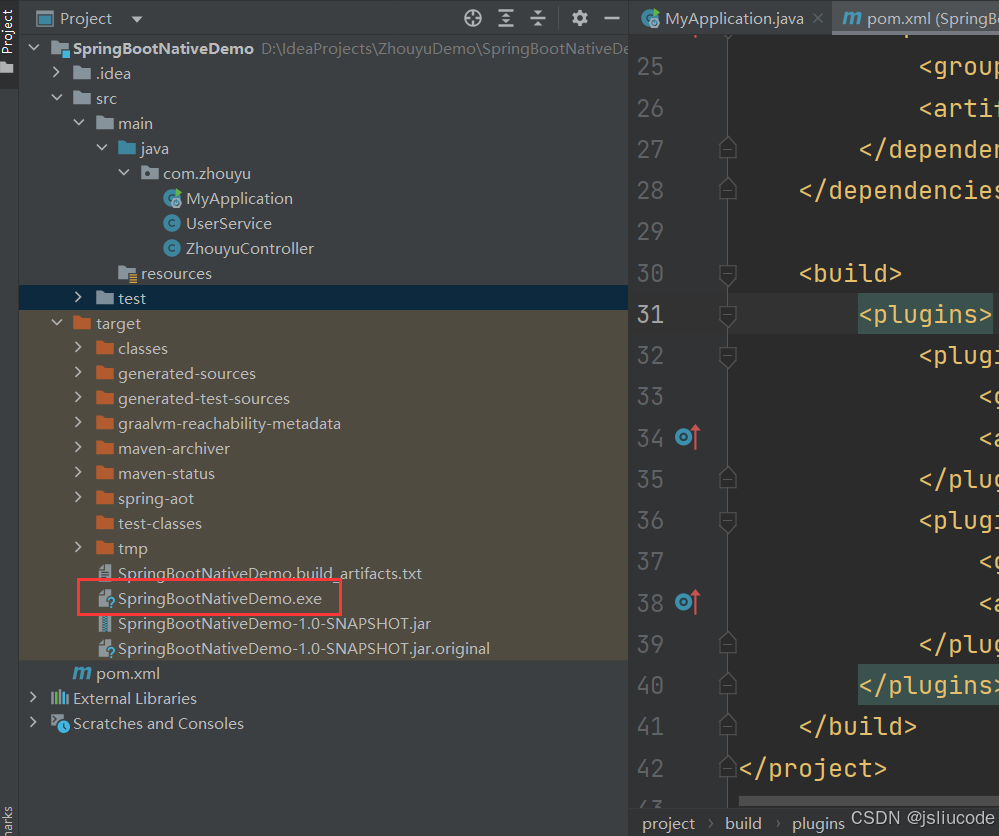Open the ZhouyuController class
This screenshot has width=999, height=836.
pyautogui.click(x=249, y=248)
